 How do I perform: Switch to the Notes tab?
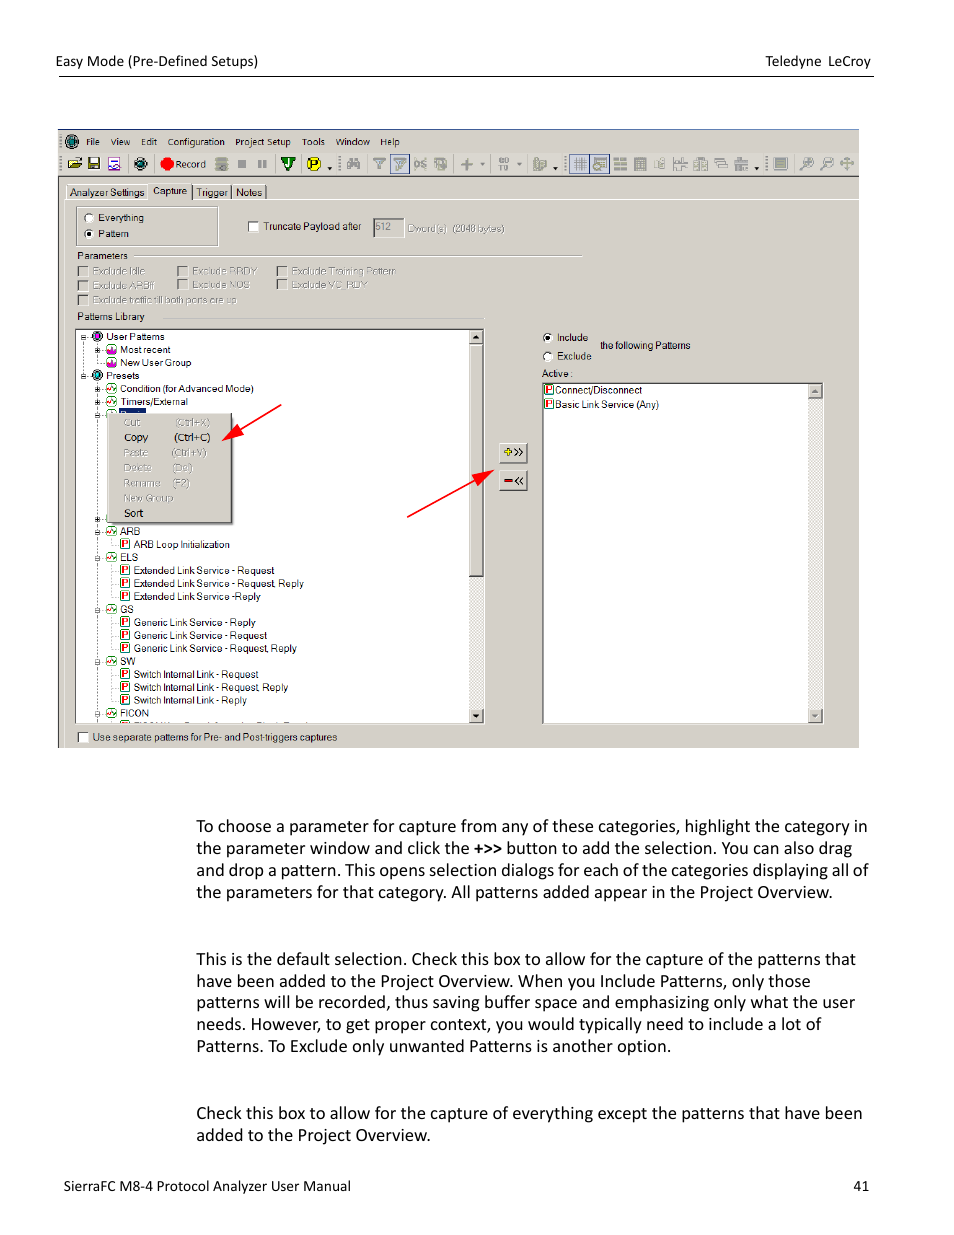(x=249, y=193)
